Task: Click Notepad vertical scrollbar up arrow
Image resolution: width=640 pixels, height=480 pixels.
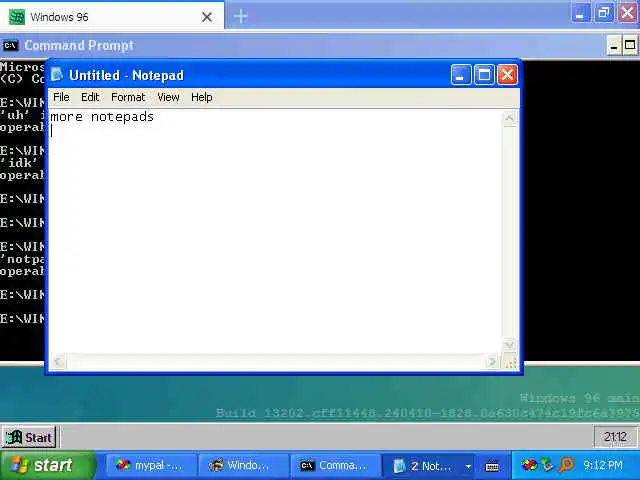Action: (x=509, y=119)
